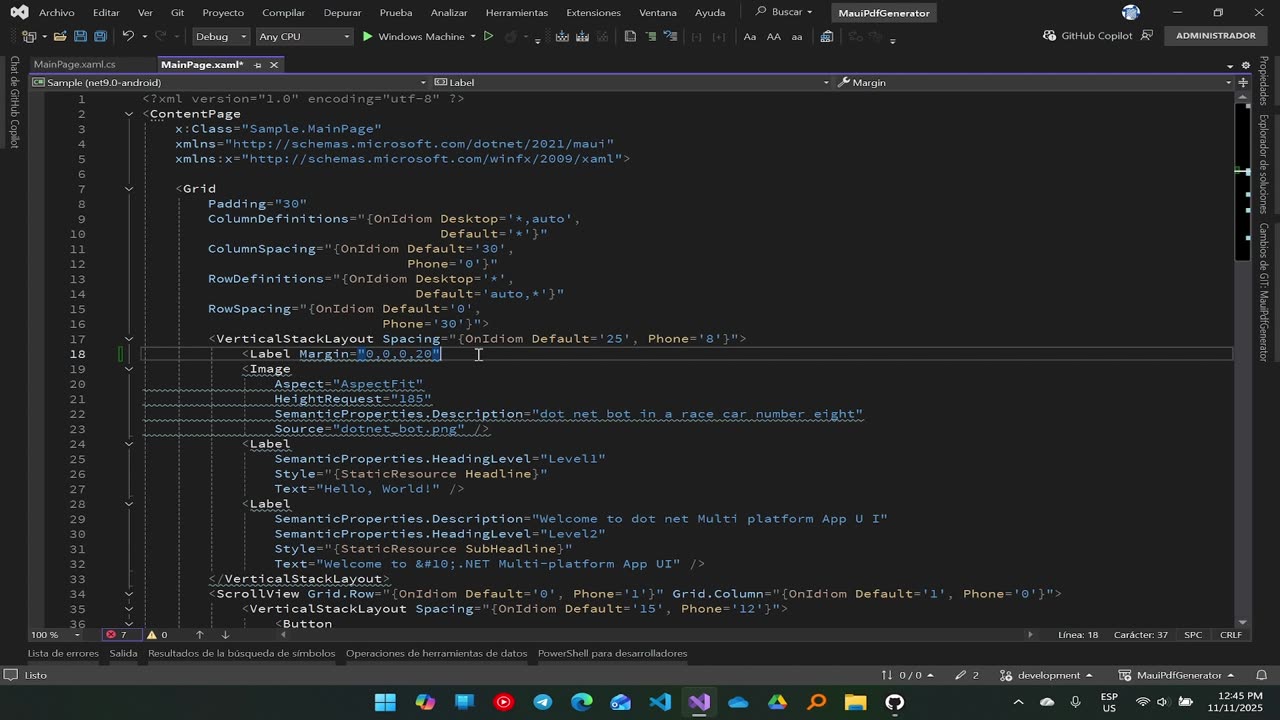Click the feedback person icon beside GitHub Copilot
Image resolution: width=1280 pixels, height=720 pixels.
click(x=1147, y=35)
